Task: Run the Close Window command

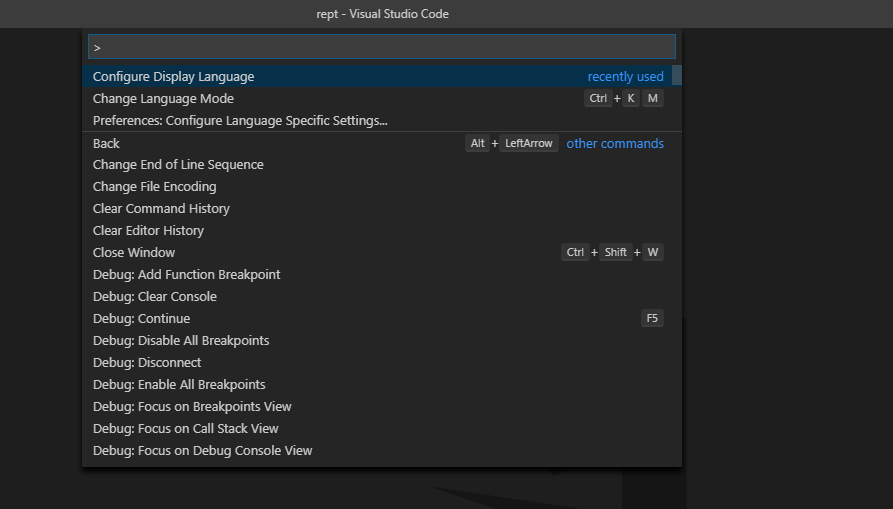Action: tap(134, 253)
